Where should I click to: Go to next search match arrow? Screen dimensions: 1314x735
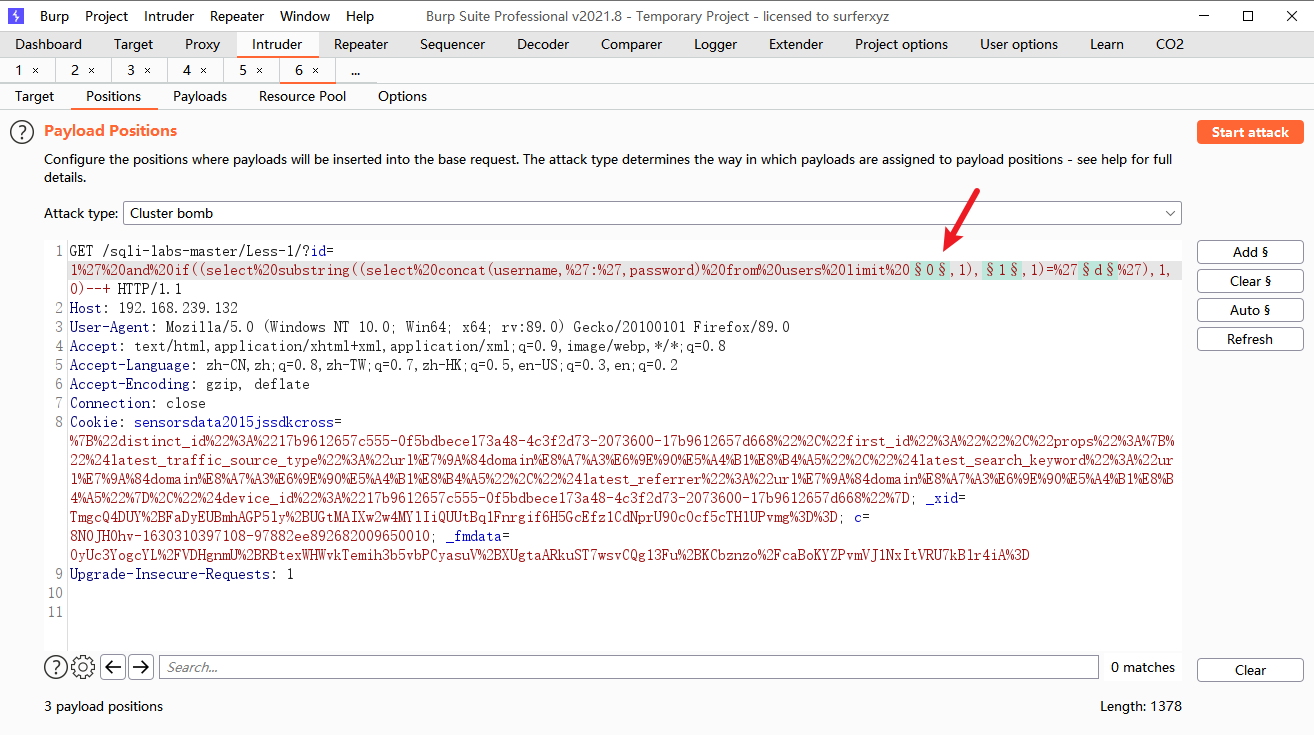pos(141,667)
